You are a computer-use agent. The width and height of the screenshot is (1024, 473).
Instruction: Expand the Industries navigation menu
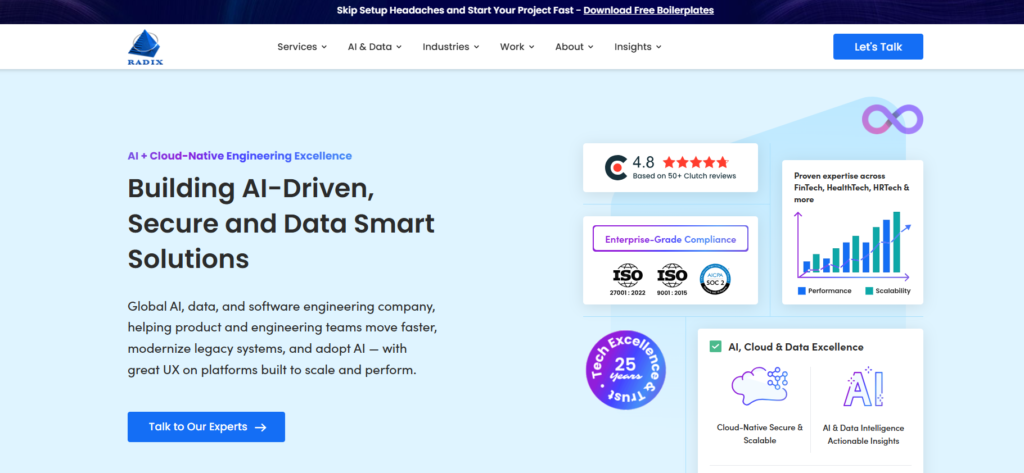[451, 47]
